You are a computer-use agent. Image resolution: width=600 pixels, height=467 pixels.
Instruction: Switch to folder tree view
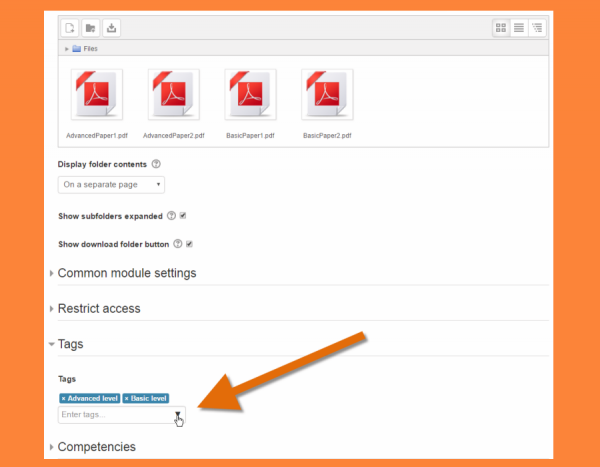[537, 28]
